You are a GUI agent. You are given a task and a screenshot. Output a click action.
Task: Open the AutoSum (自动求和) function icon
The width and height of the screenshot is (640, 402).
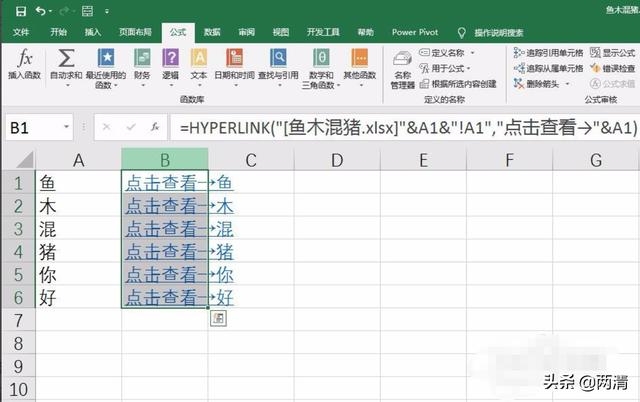coord(66,62)
